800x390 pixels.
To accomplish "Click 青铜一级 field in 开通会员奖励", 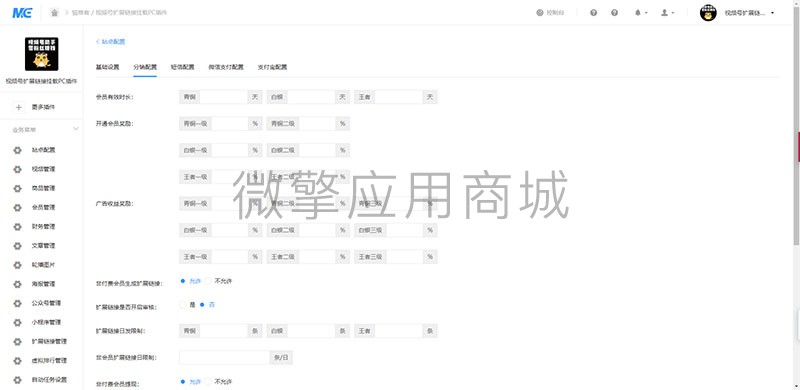I will pyautogui.click(x=230, y=124).
